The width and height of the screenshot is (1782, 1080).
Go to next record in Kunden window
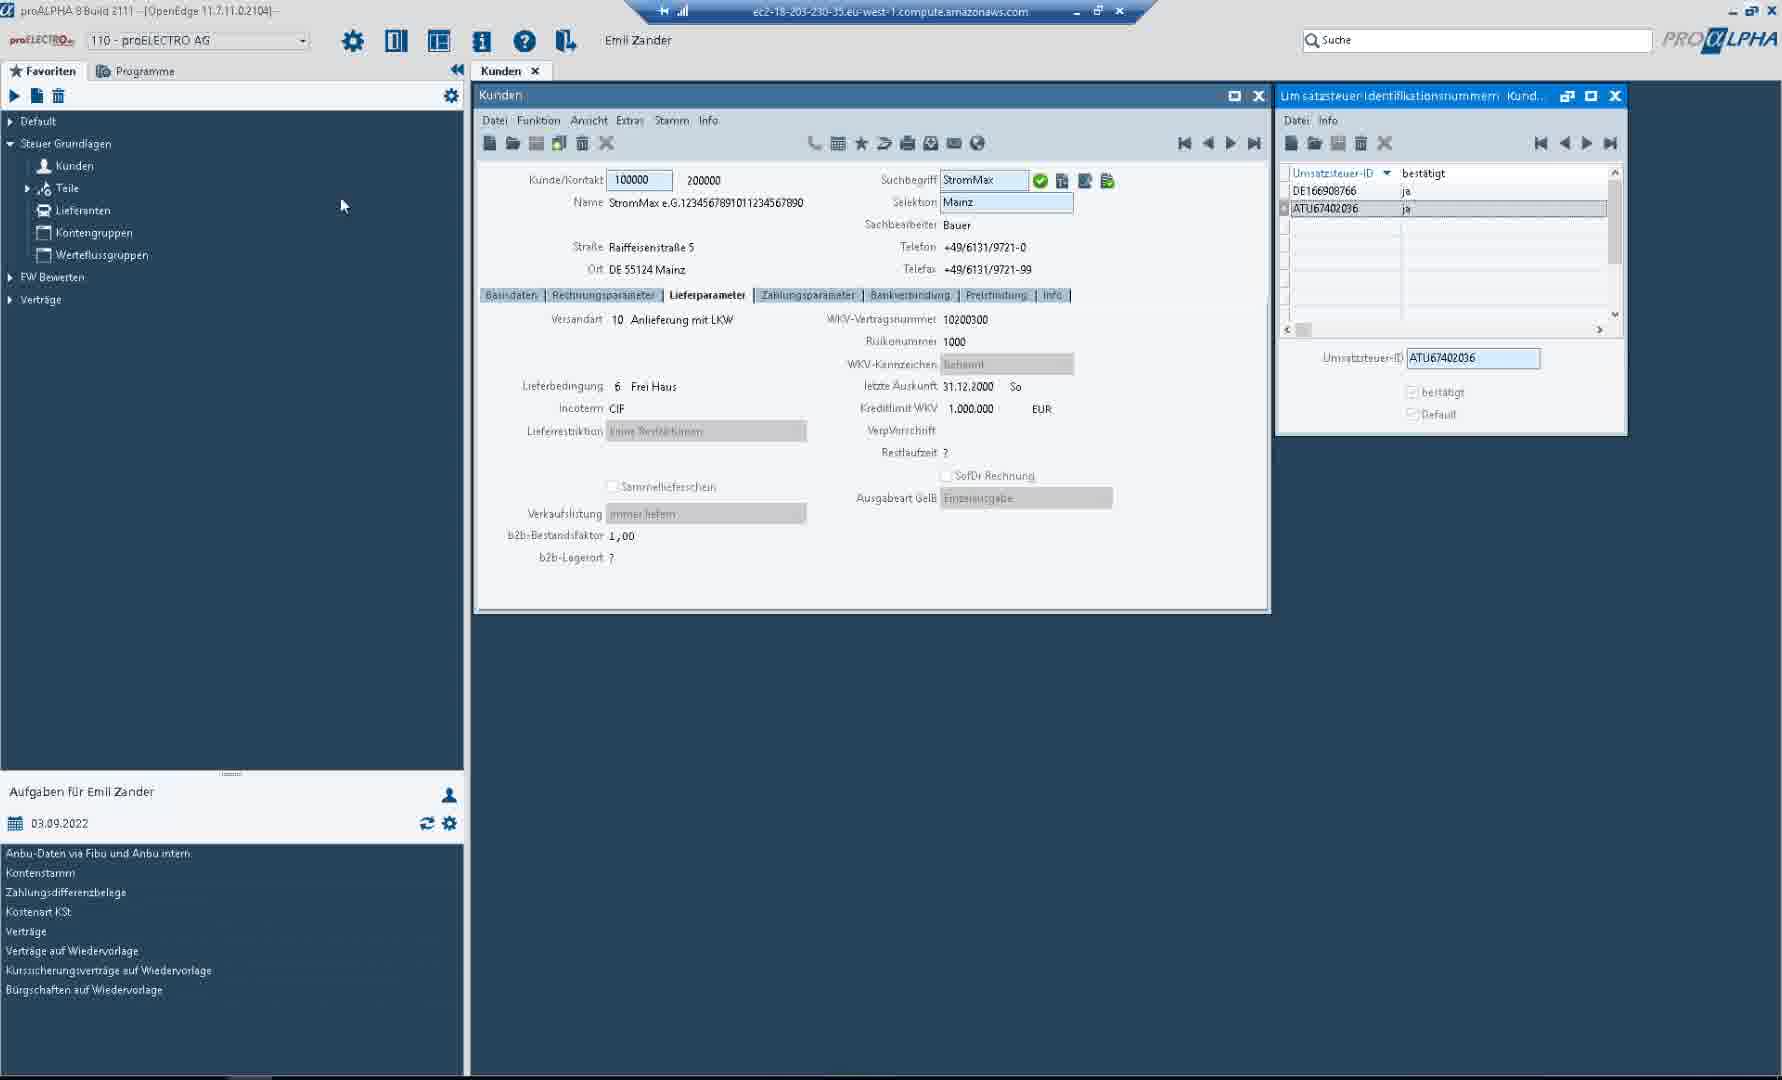click(1231, 143)
